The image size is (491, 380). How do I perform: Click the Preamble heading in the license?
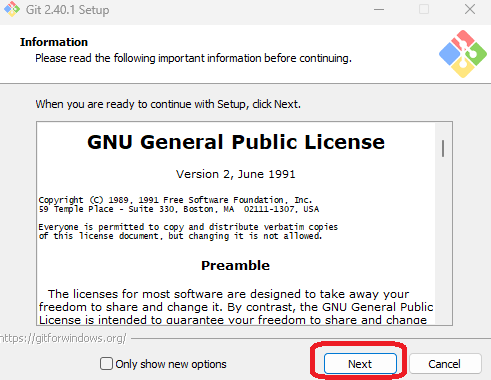click(235, 265)
